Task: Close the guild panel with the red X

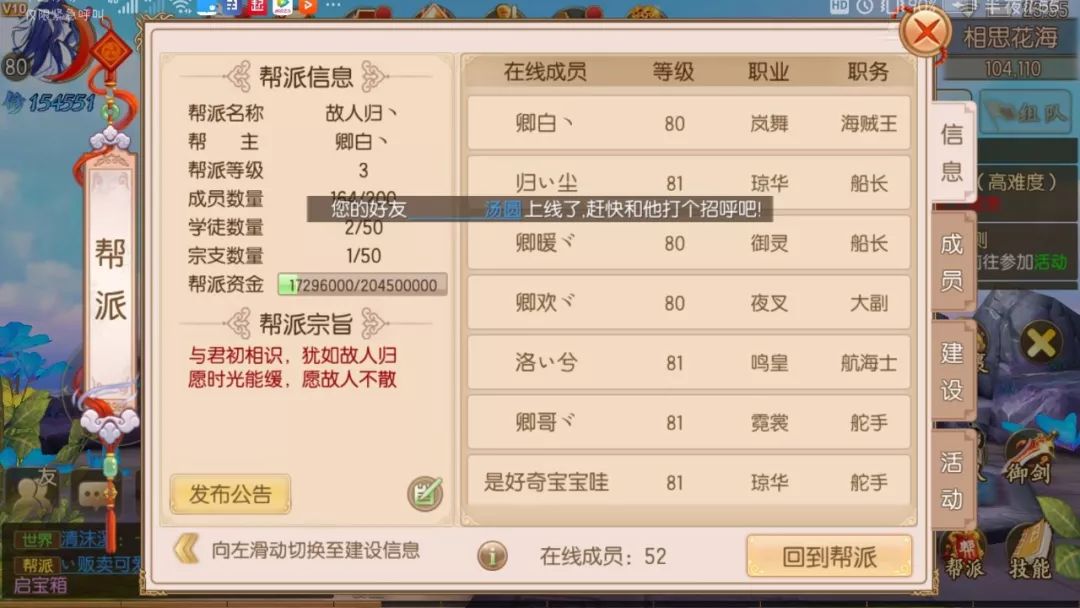Action: pos(925,32)
